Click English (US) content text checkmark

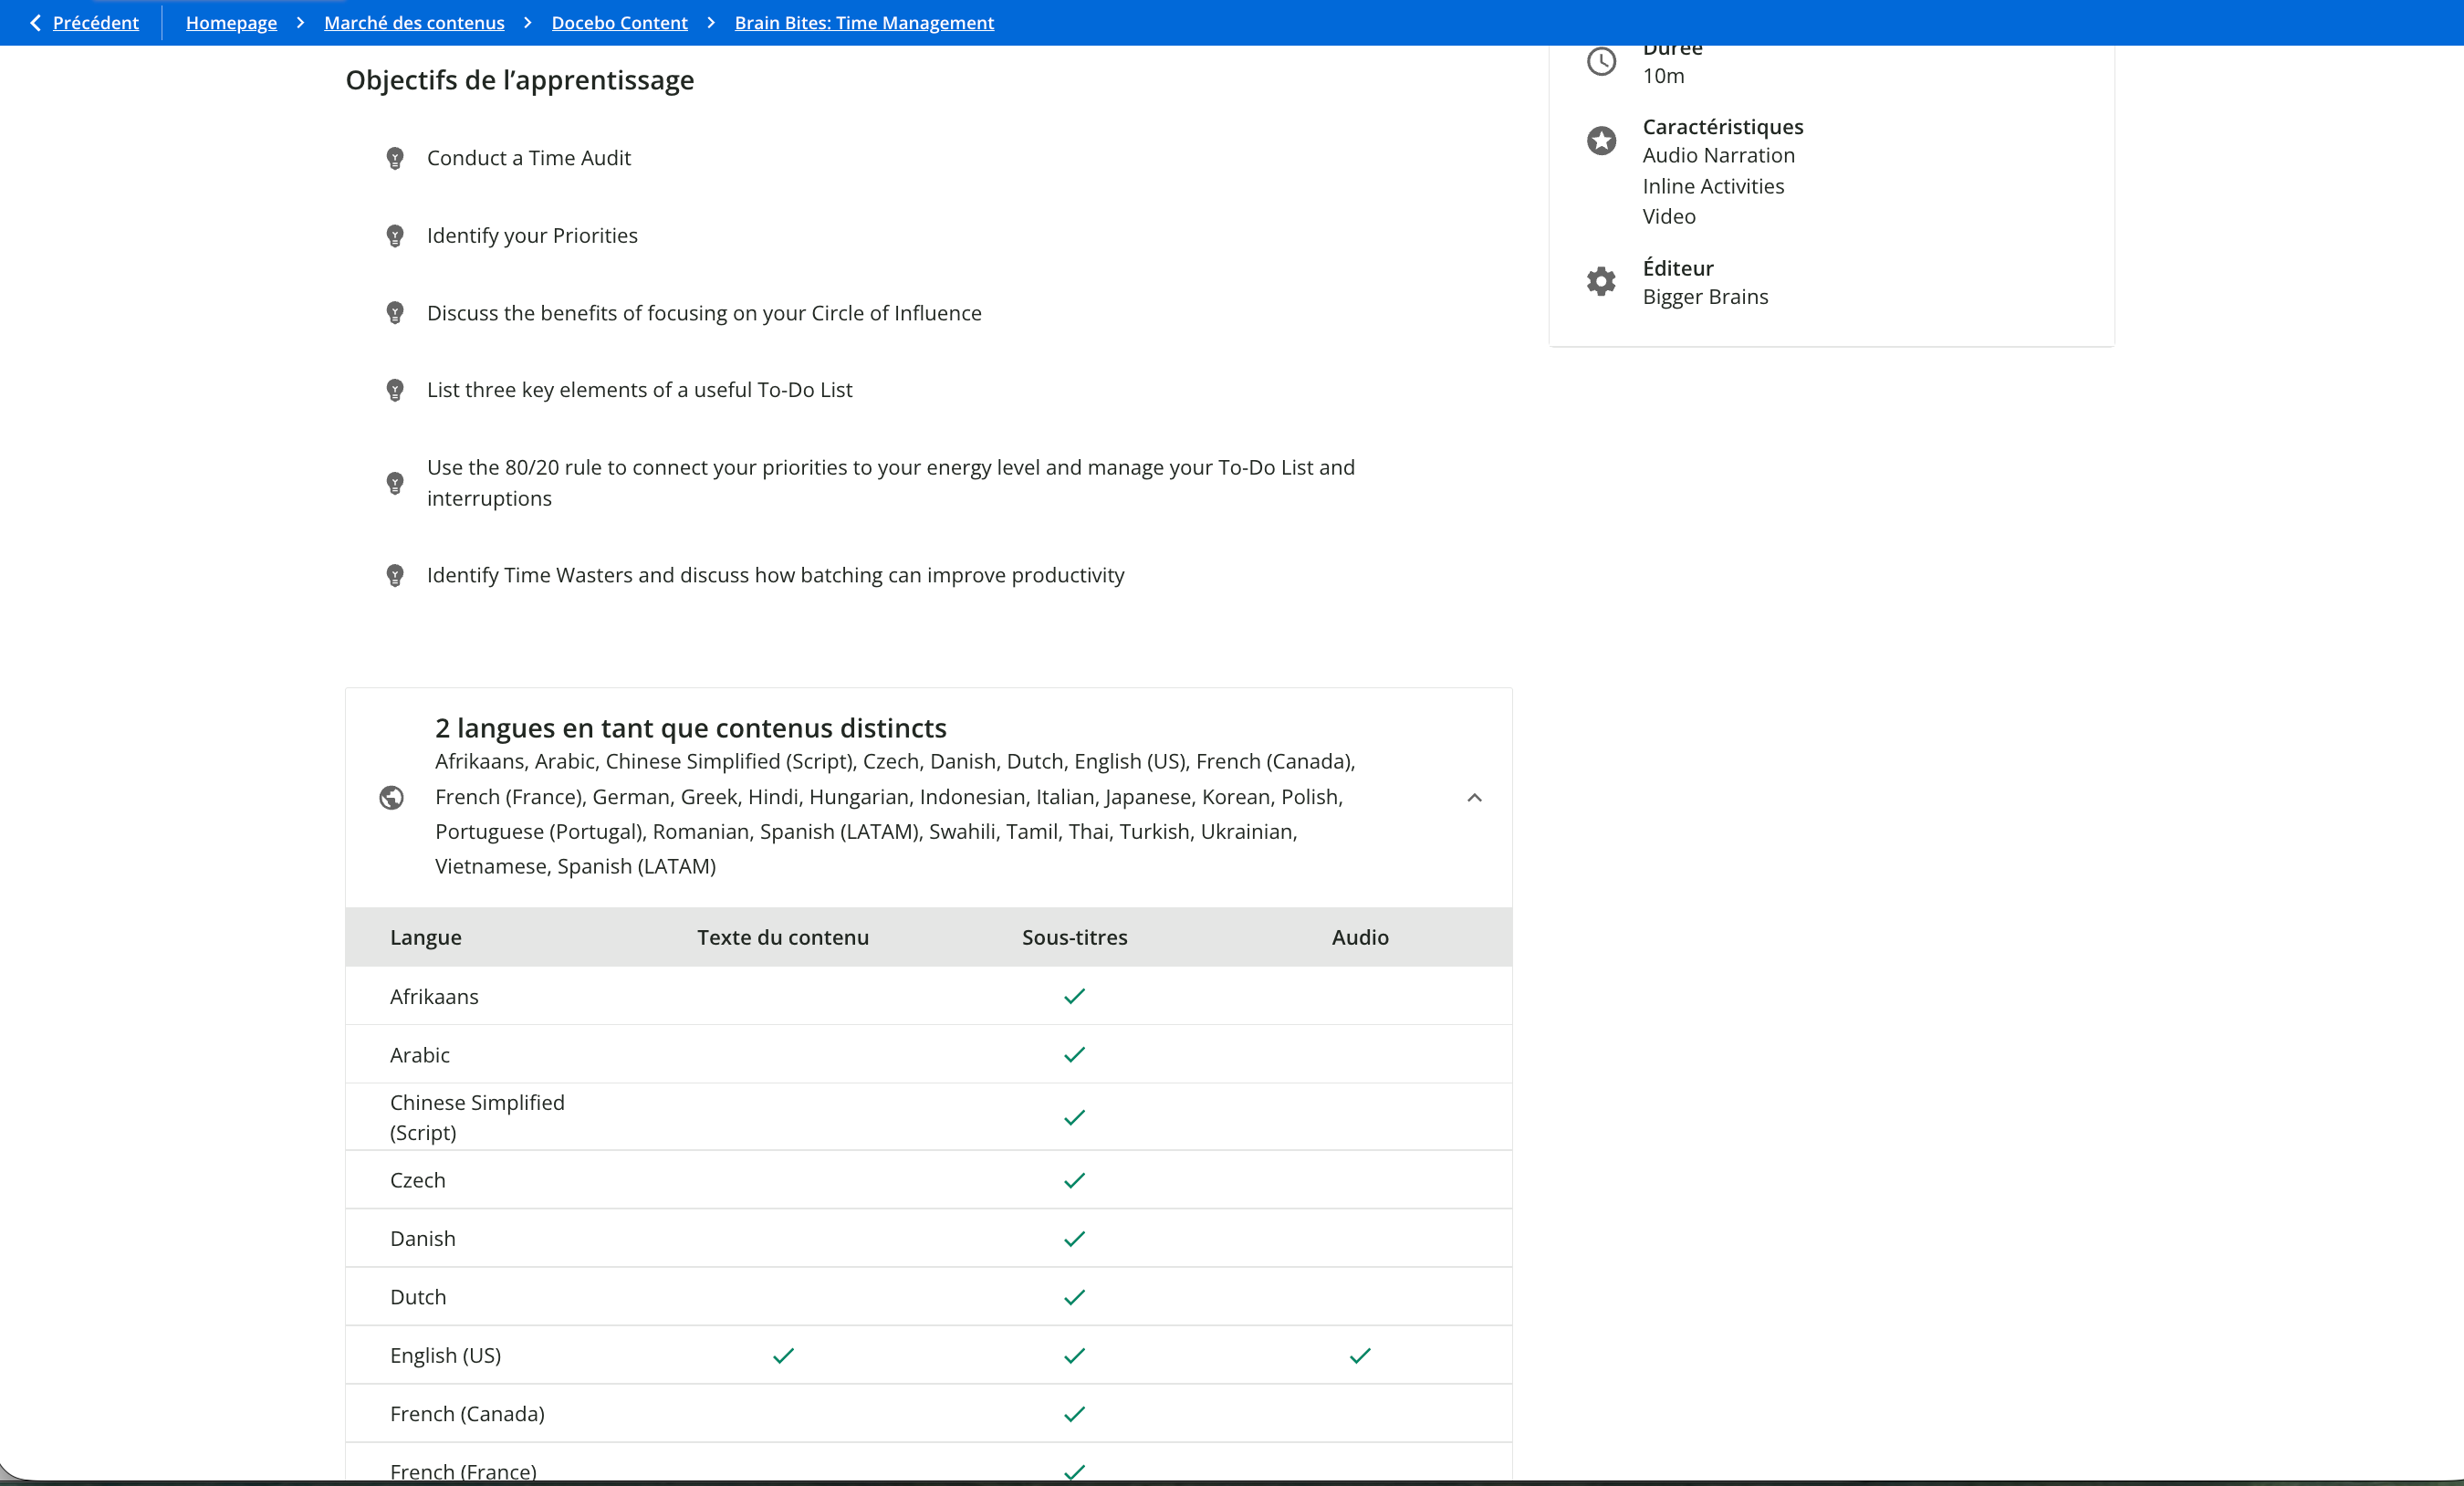[x=783, y=1355]
